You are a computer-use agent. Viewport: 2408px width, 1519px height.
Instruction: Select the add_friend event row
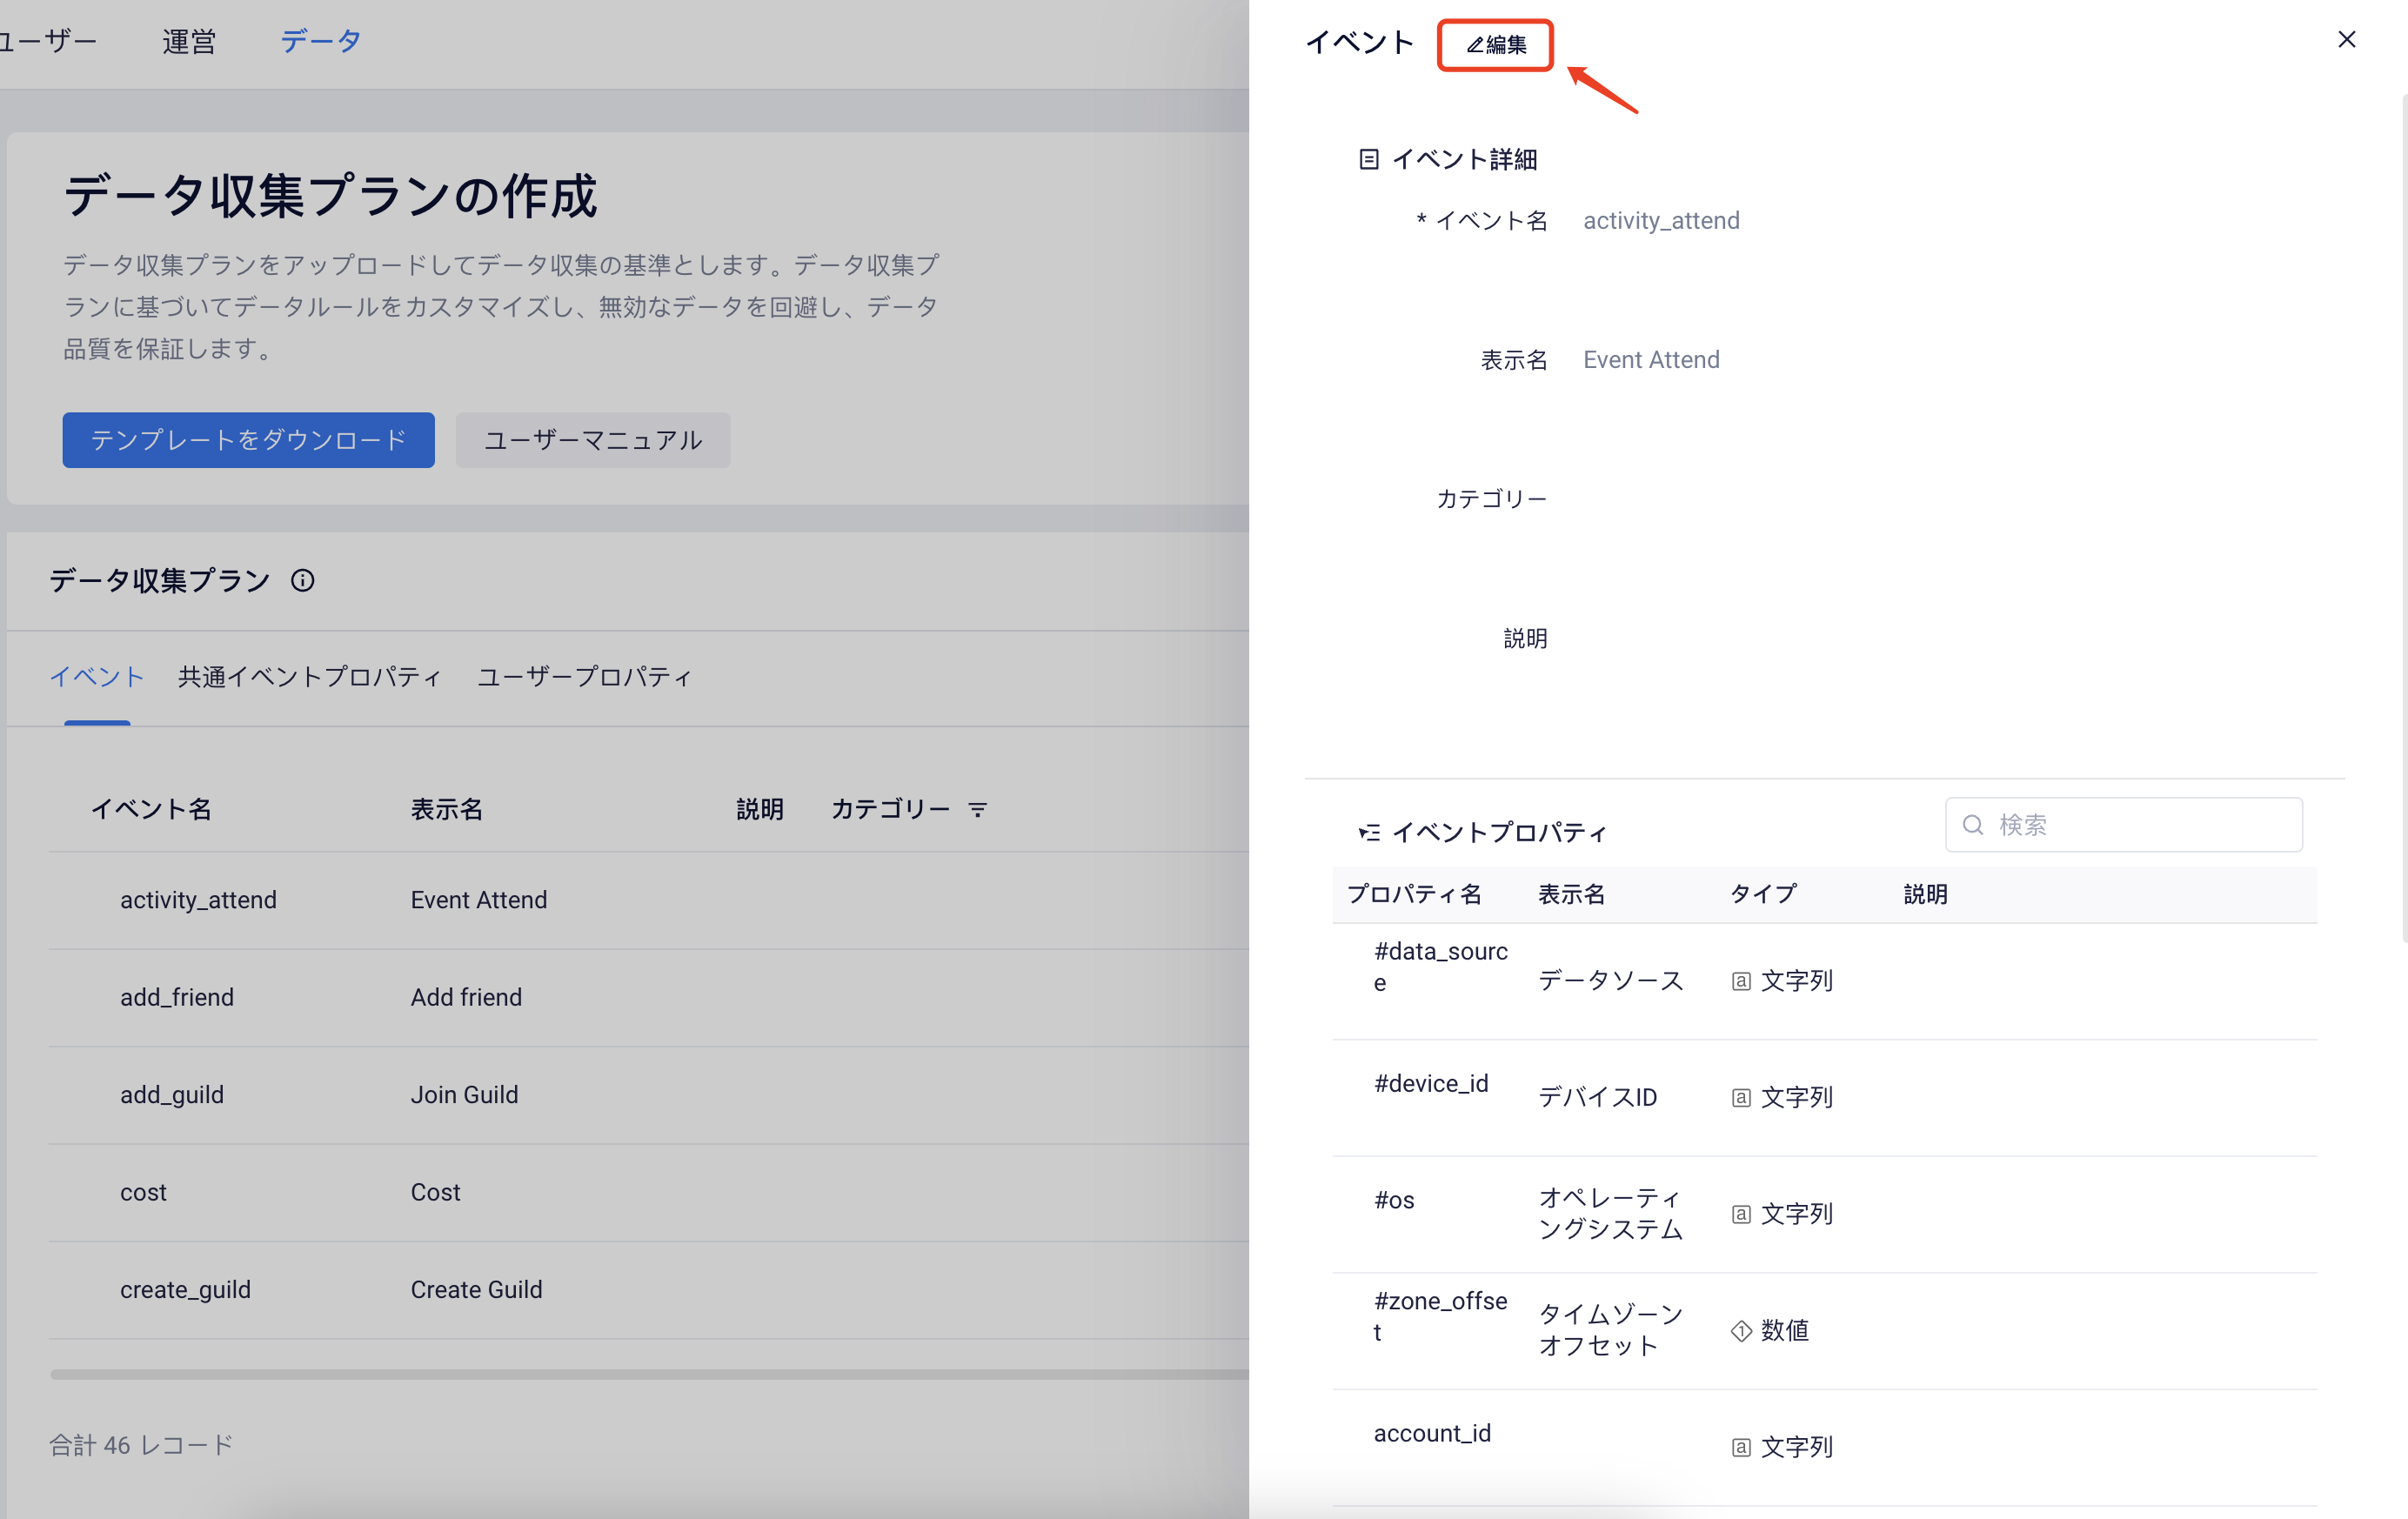click(x=648, y=997)
